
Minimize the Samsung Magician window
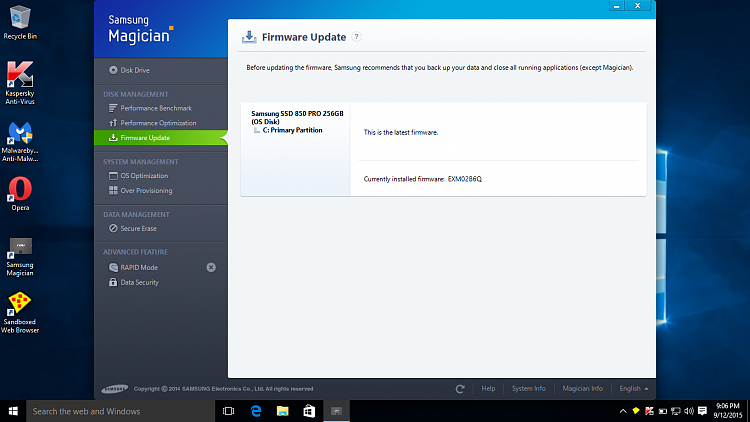coord(617,6)
